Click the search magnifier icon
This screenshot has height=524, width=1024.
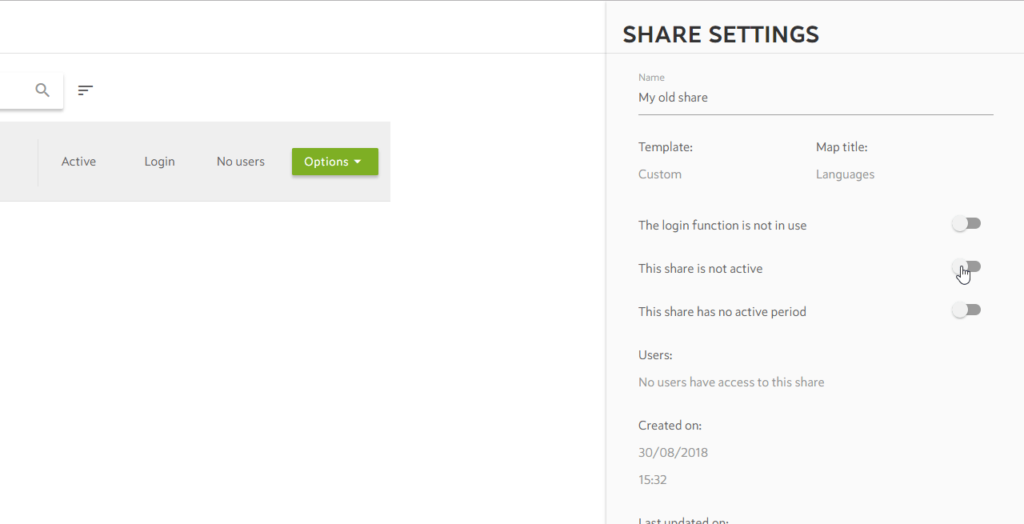tap(42, 90)
